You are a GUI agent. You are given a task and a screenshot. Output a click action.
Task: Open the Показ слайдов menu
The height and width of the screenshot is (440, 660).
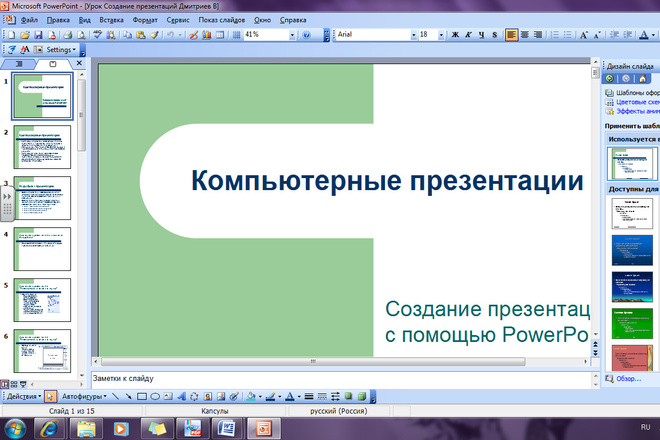tap(221, 20)
